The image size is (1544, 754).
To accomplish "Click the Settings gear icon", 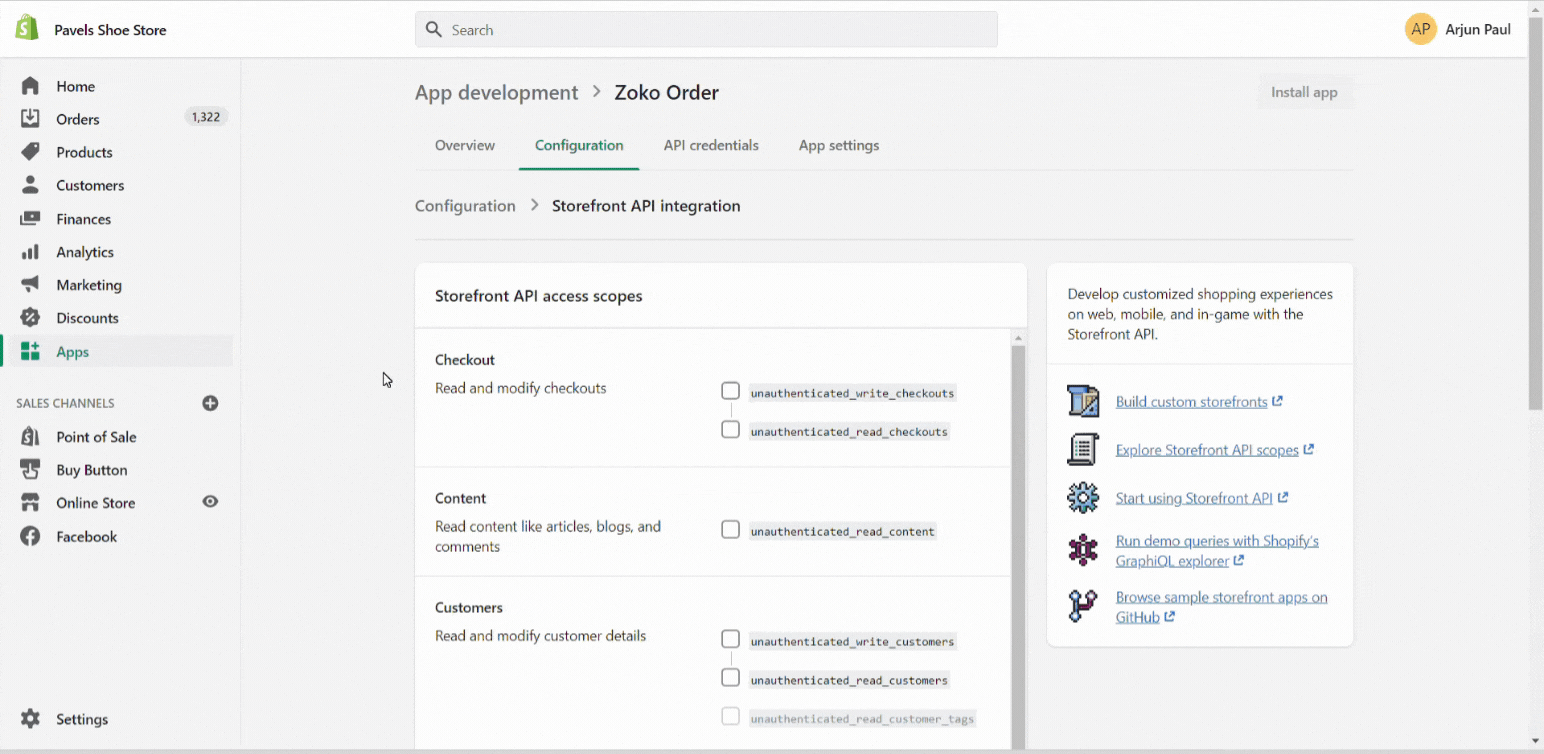I will 30,719.
